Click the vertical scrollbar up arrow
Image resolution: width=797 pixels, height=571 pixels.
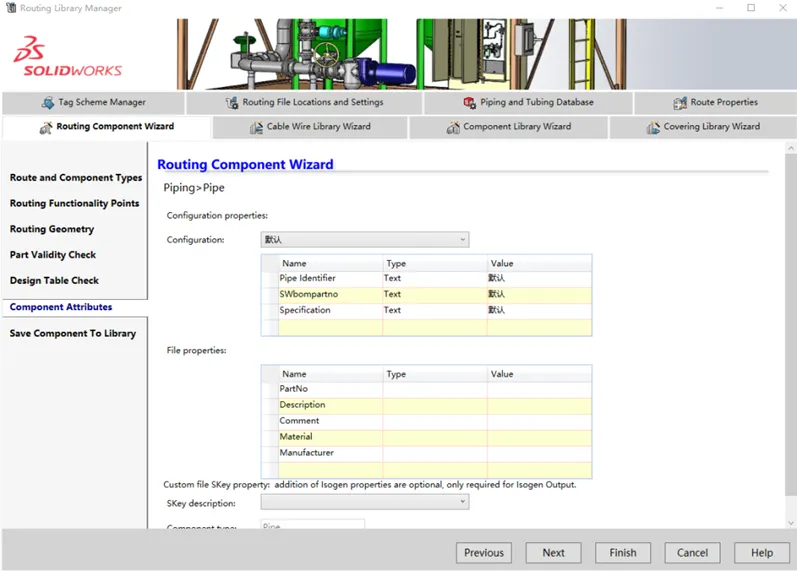pyautogui.click(x=790, y=148)
